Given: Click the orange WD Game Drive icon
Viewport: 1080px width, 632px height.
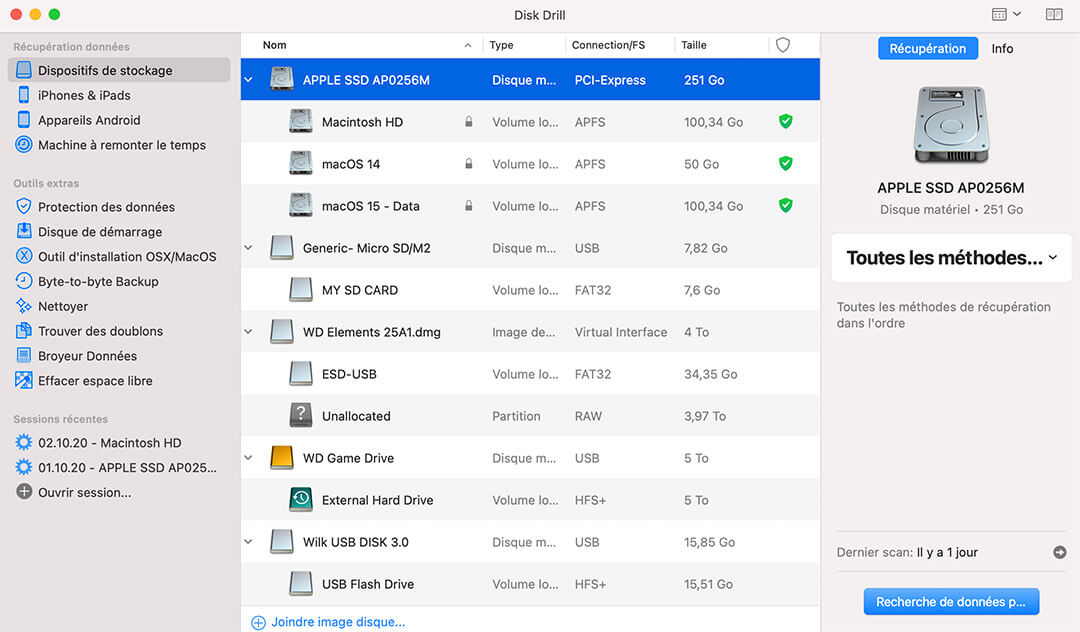Looking at the screenshot, I should [282, 457].
